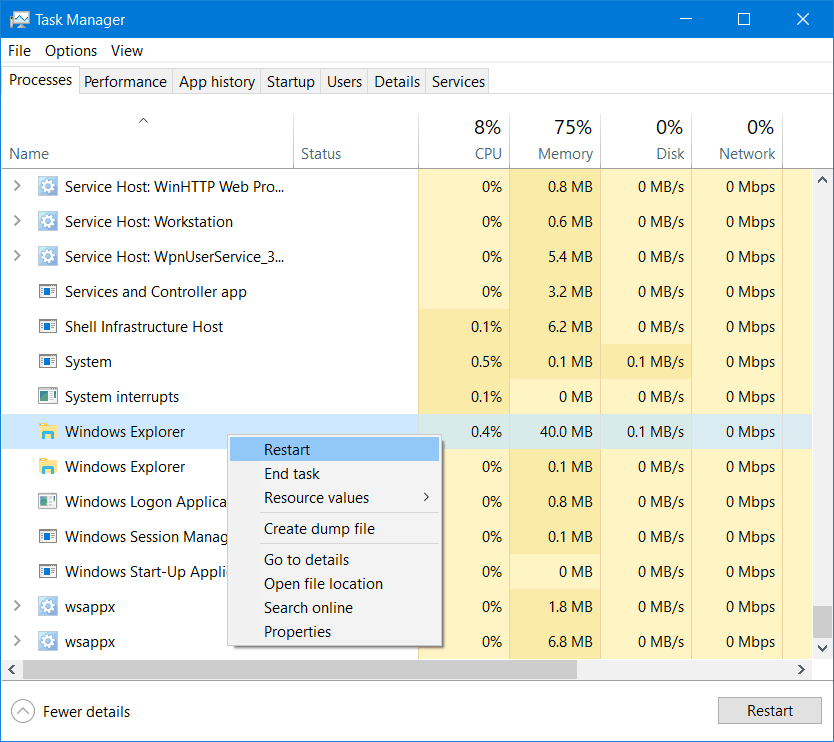Click the horizontal scrollbar left arrow
The height and width of the screenshot is (742, 834).
pyautogui.click(x=12, y=670)
